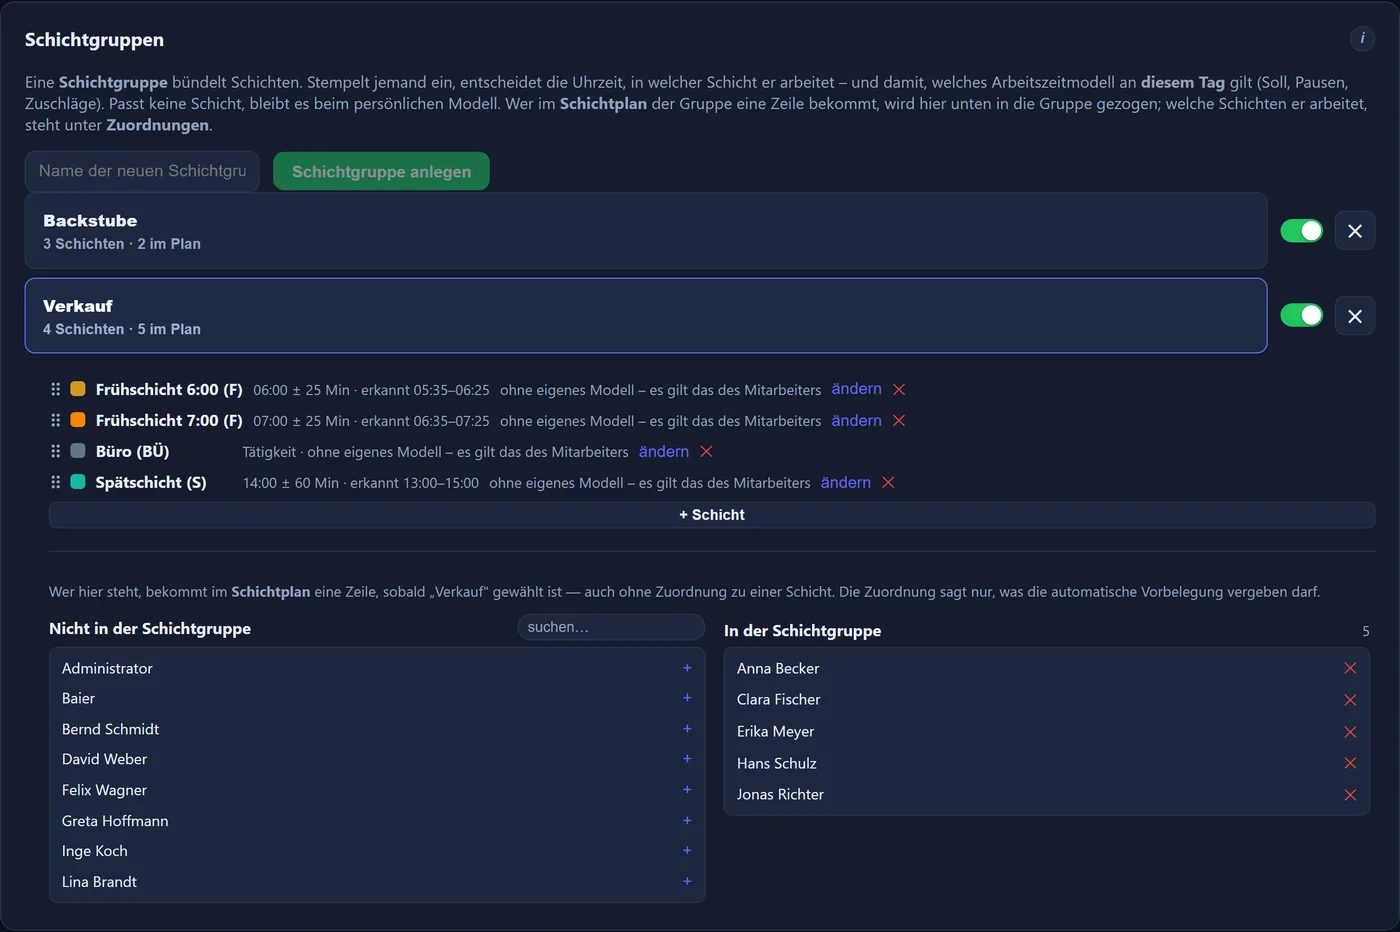Image resolution: width=1400 pixels, height=932 pixels.
Task: Grab the drag handle of Frühschicht 6:00
Action: pos(55,389)
